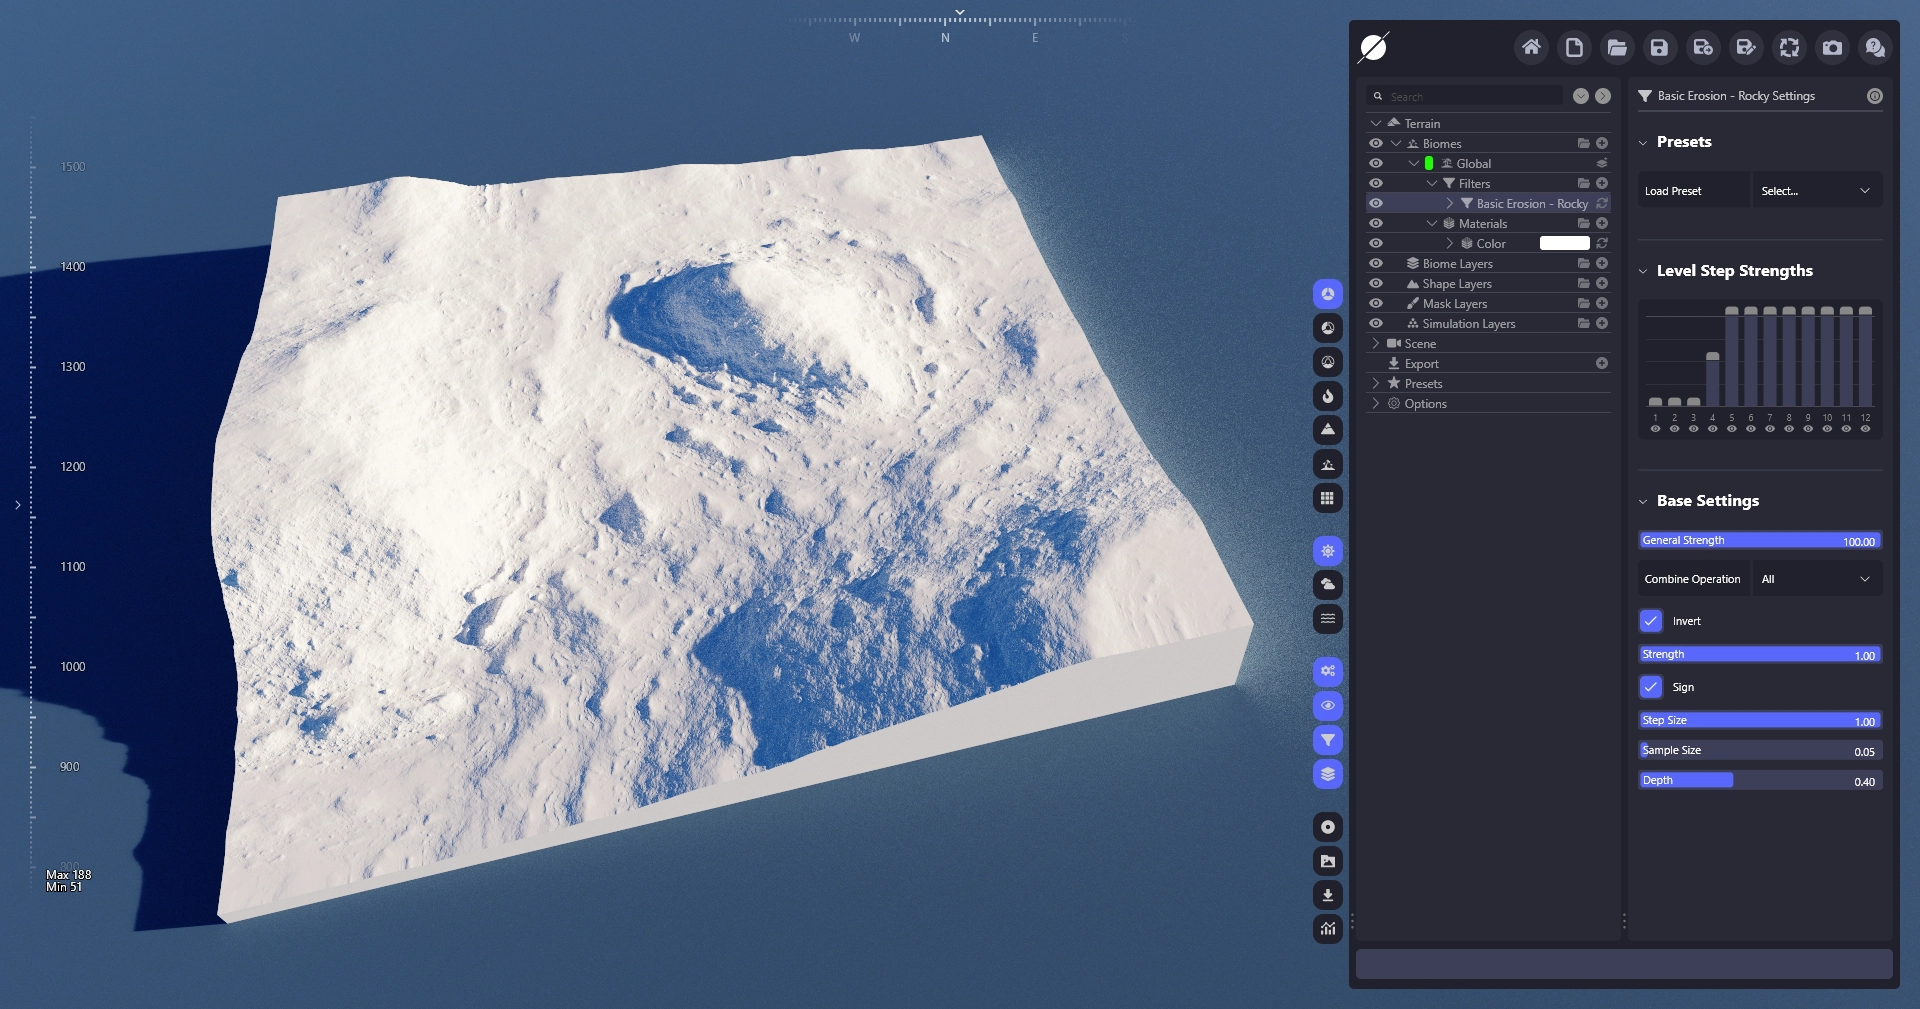The width and height of the screenshot is (1920, 1009).
Task: Open the Load Preset Select dropdown
Action: (1815, 191)
